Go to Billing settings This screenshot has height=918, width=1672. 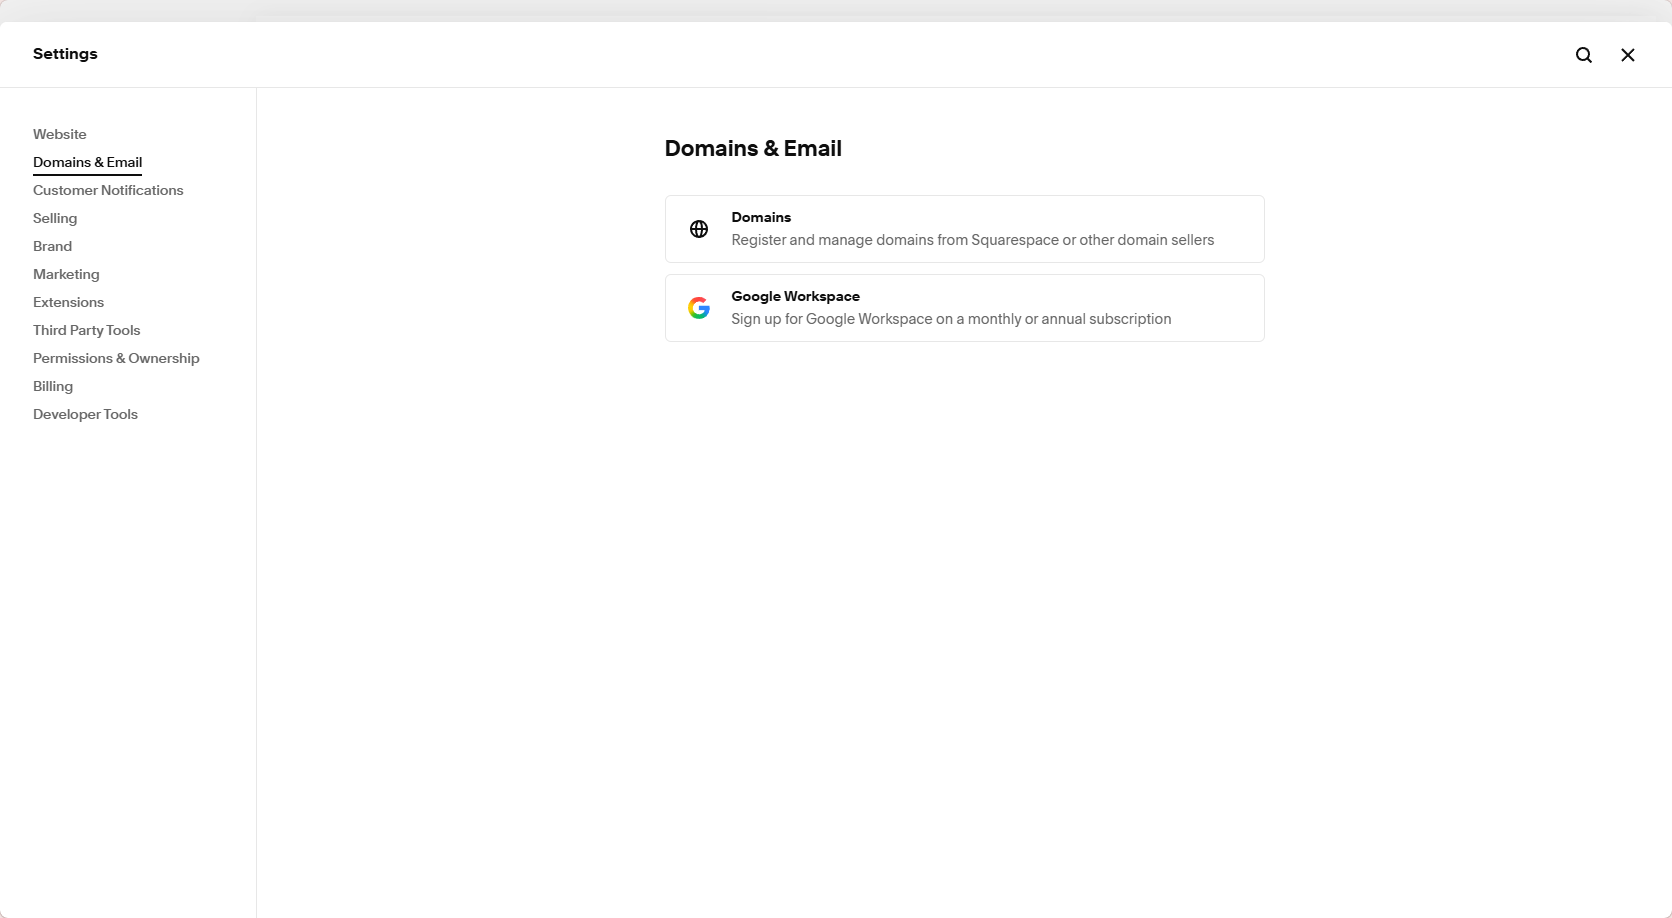tap(53, 386)
